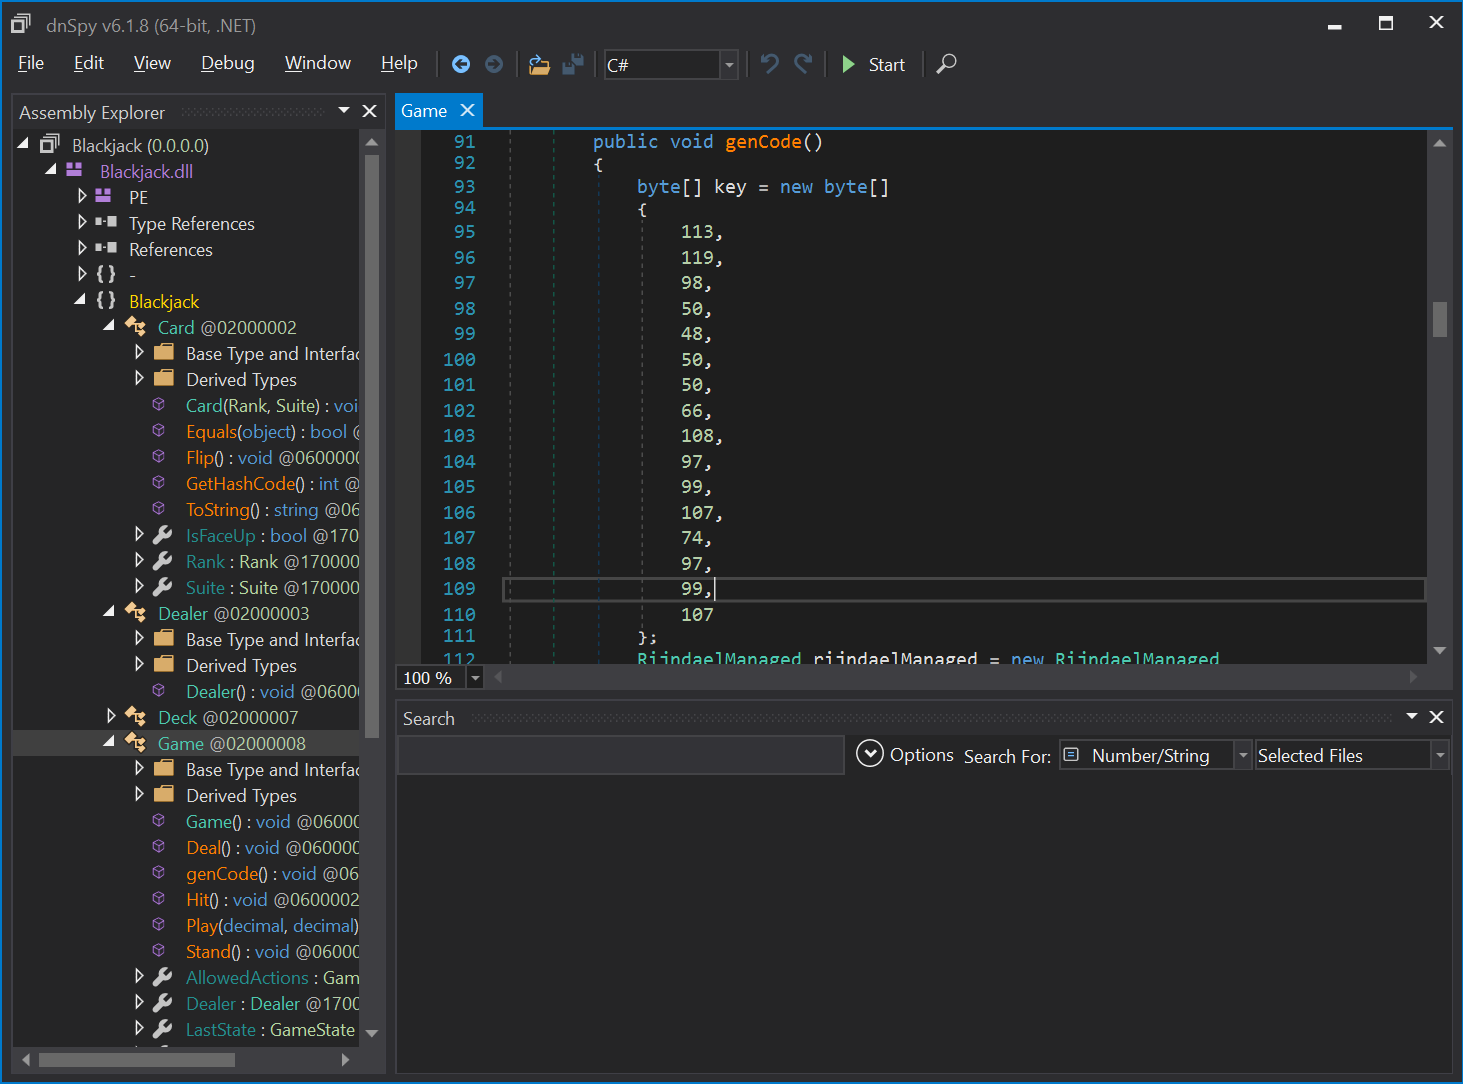Open the Window menu
This screenshot has width=1463, height=1084.
pyautogui.click(x=317, y=63)
